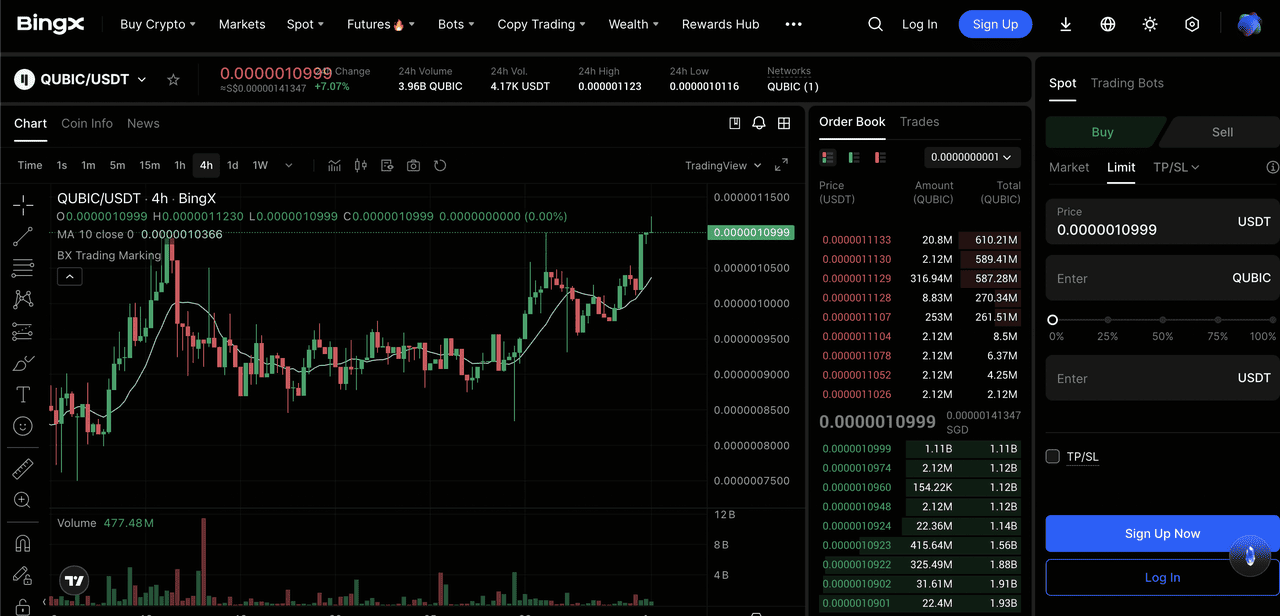Pick the ruler measure tool
The width and height of the screenshot is (1280, 616).
23,468
